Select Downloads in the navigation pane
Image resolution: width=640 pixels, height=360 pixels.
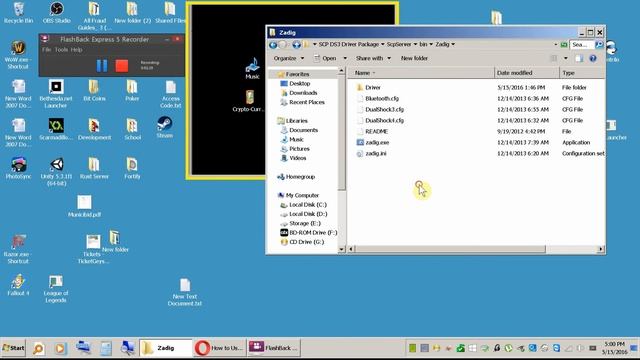pyautogui.click(x=299, y=93)
